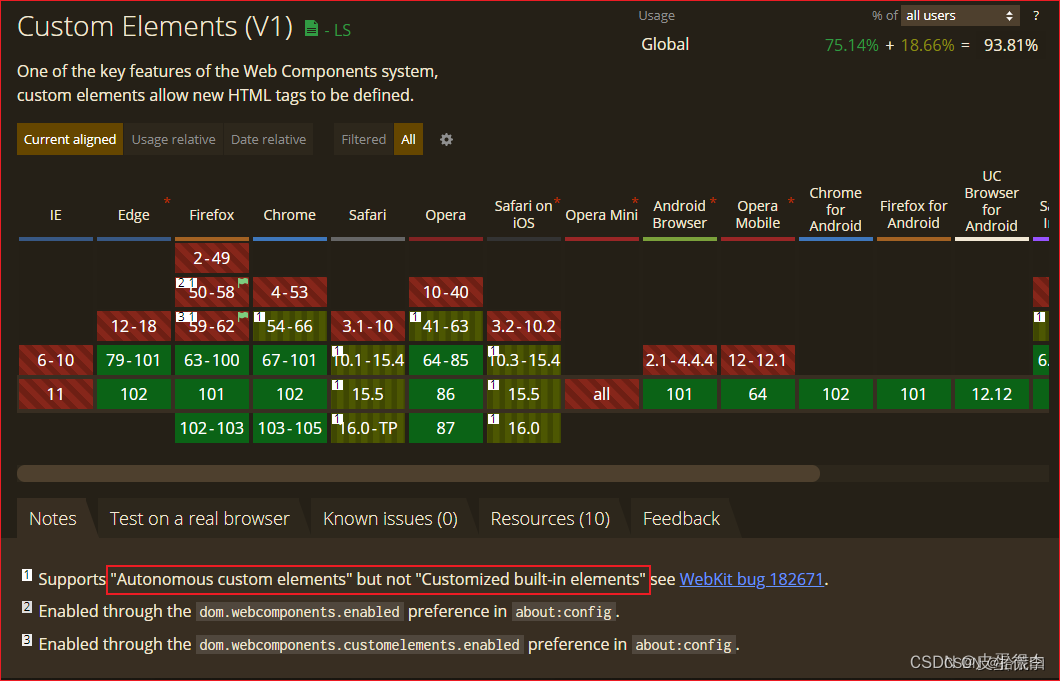1060x681 pixels.
Task: Open the settings gear icon
Action: pyautogui.click(x=446, y=139)
